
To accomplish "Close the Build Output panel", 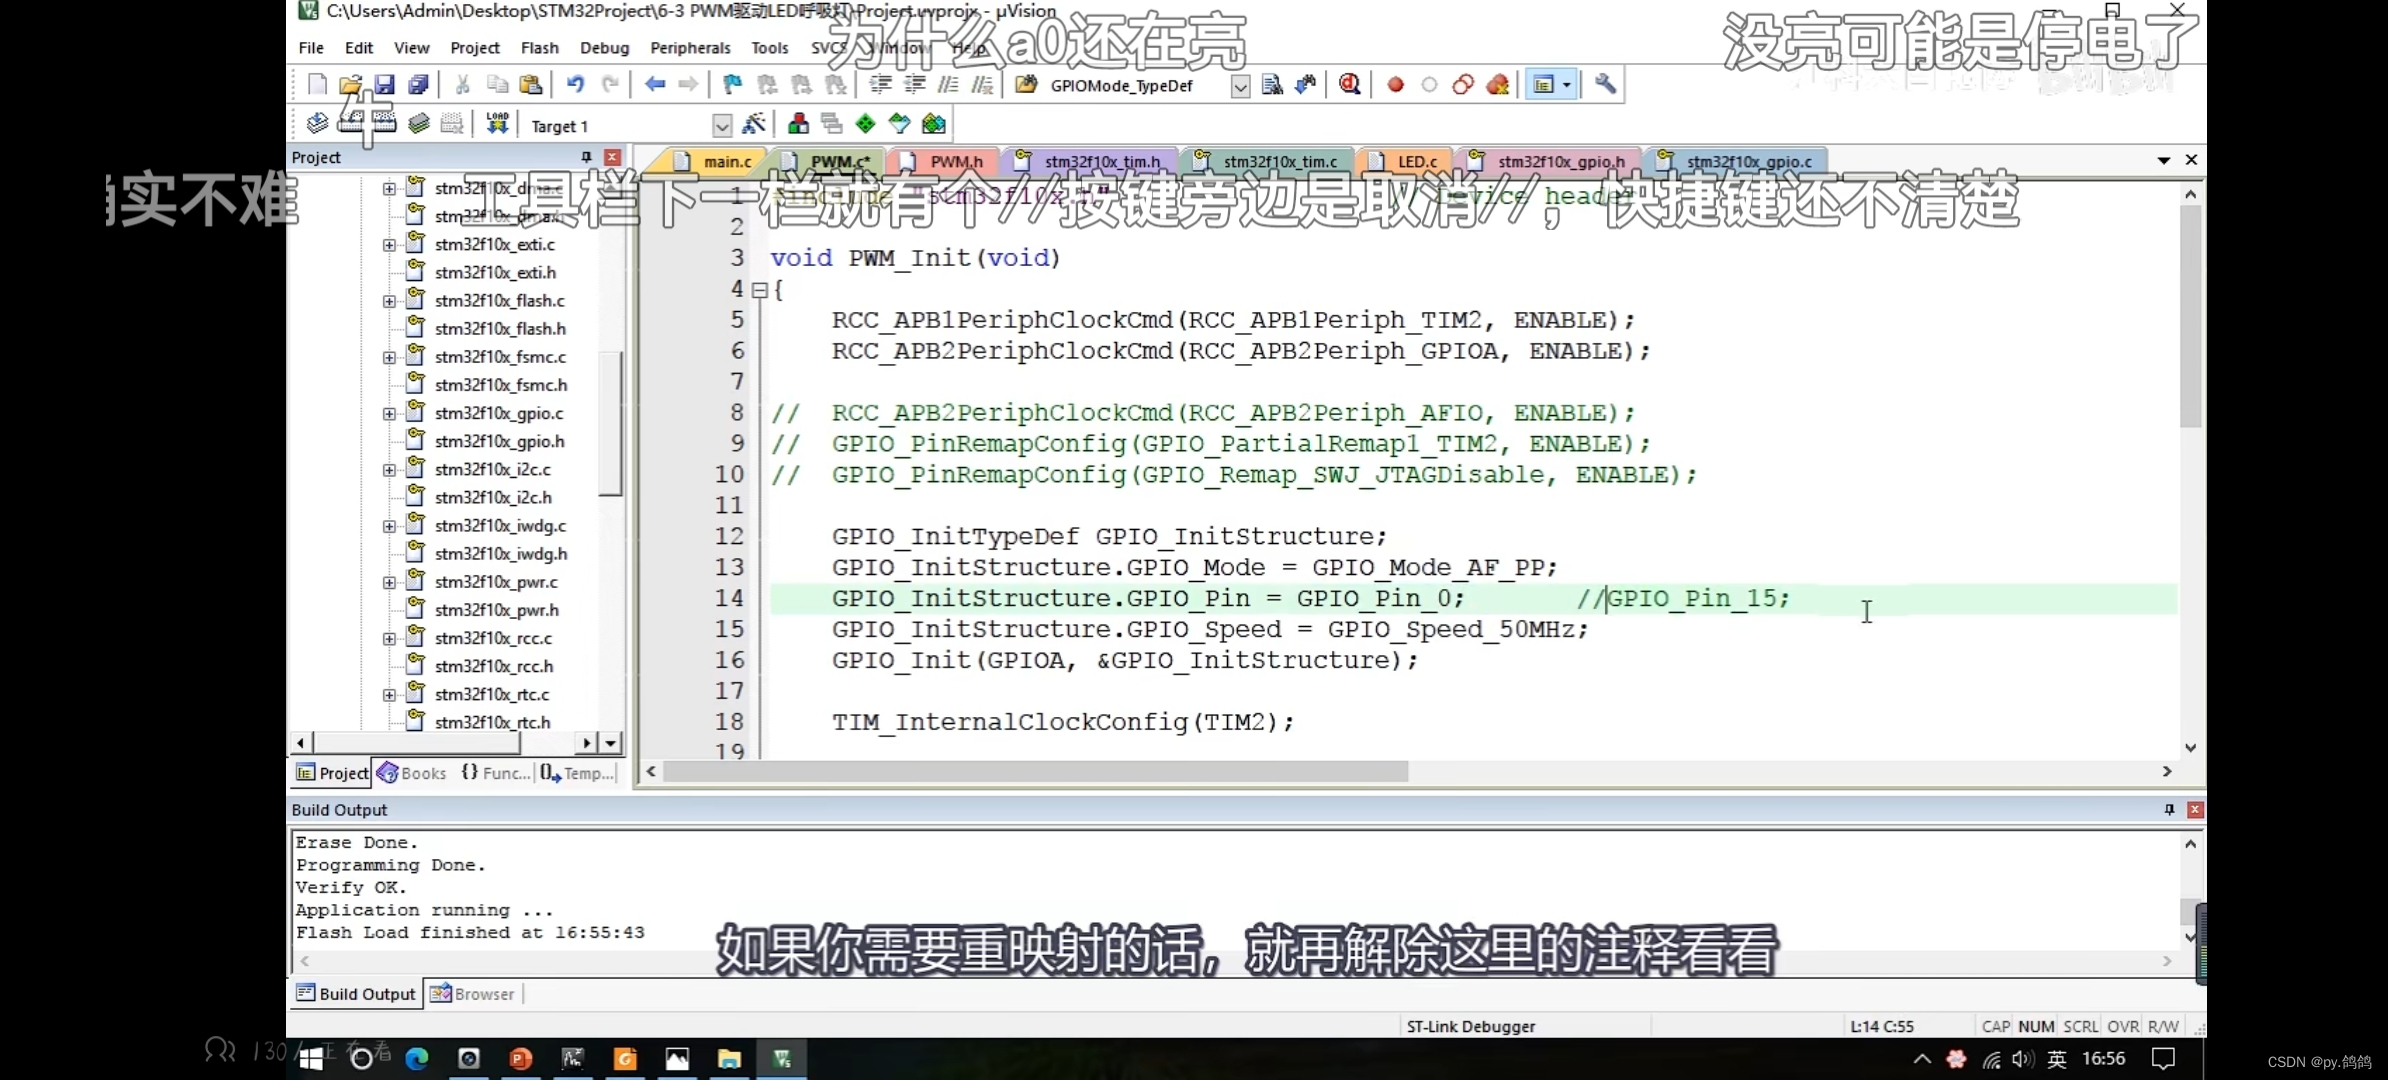I will point(2195,809).
